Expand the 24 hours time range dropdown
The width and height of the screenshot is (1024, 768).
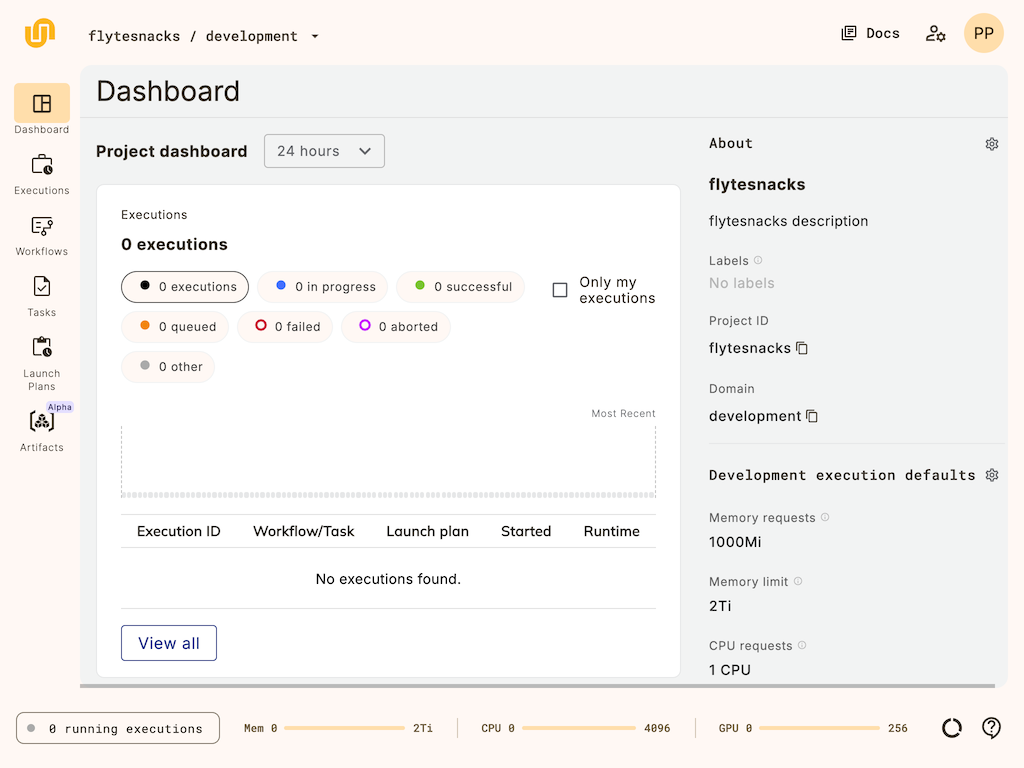(x=324, y=151)
